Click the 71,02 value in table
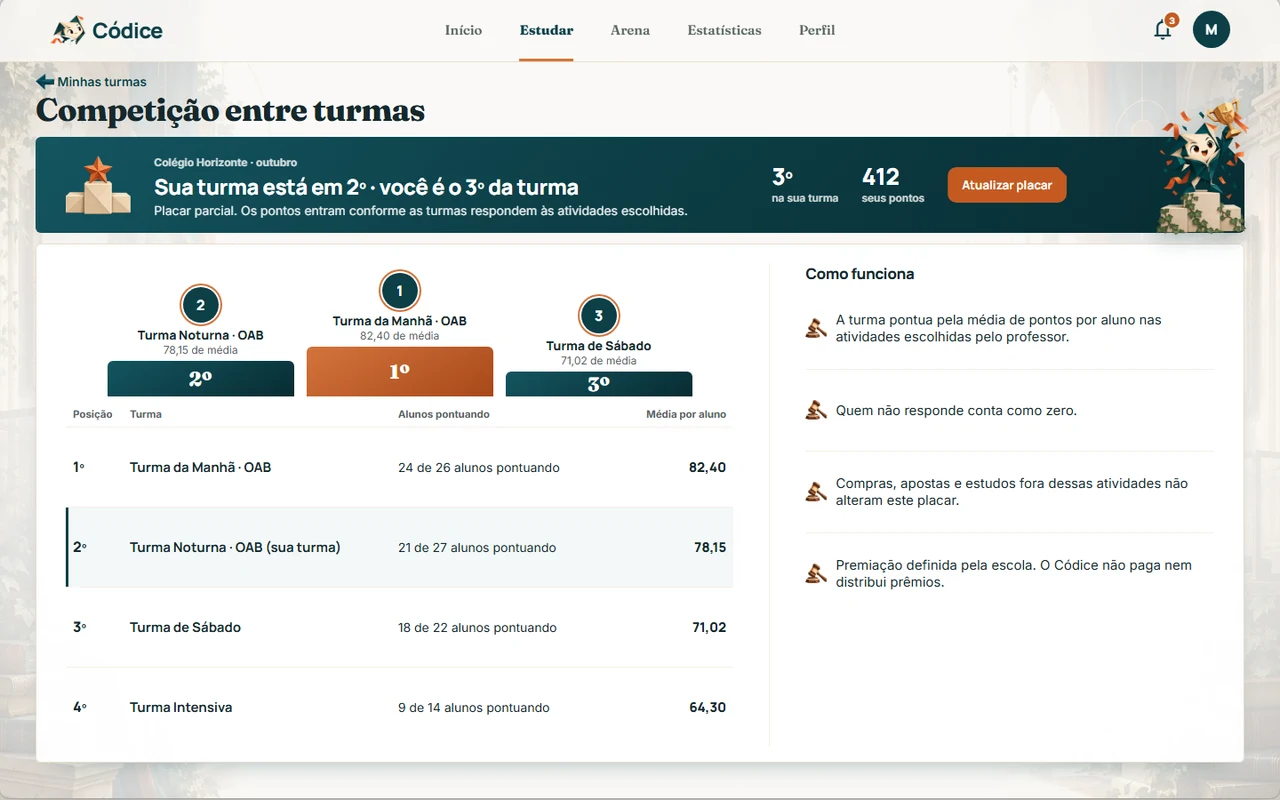The image size is (1280, 800). click(708, 627)
